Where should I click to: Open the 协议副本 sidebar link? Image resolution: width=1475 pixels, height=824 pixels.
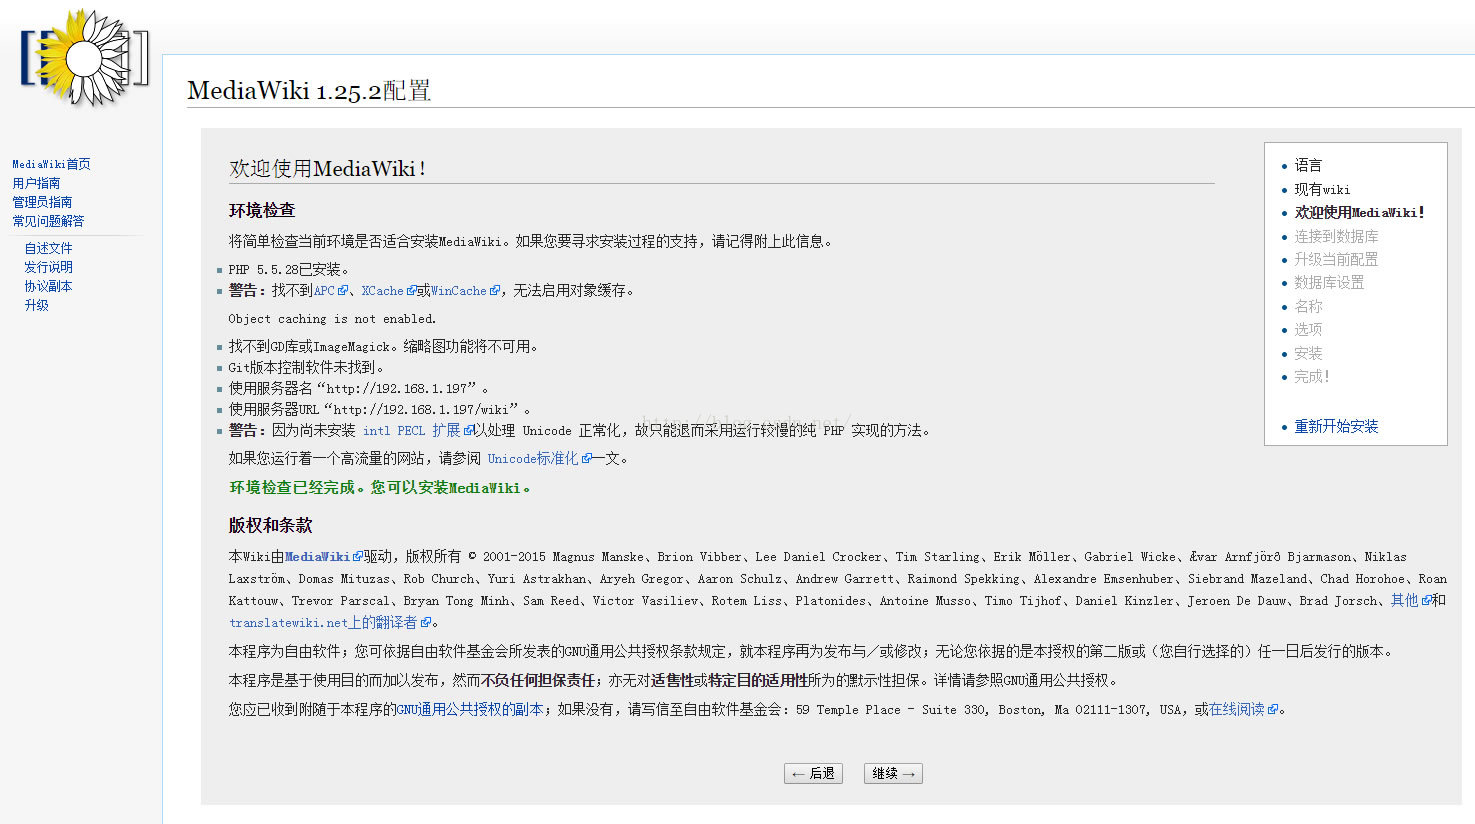[48, 286]
